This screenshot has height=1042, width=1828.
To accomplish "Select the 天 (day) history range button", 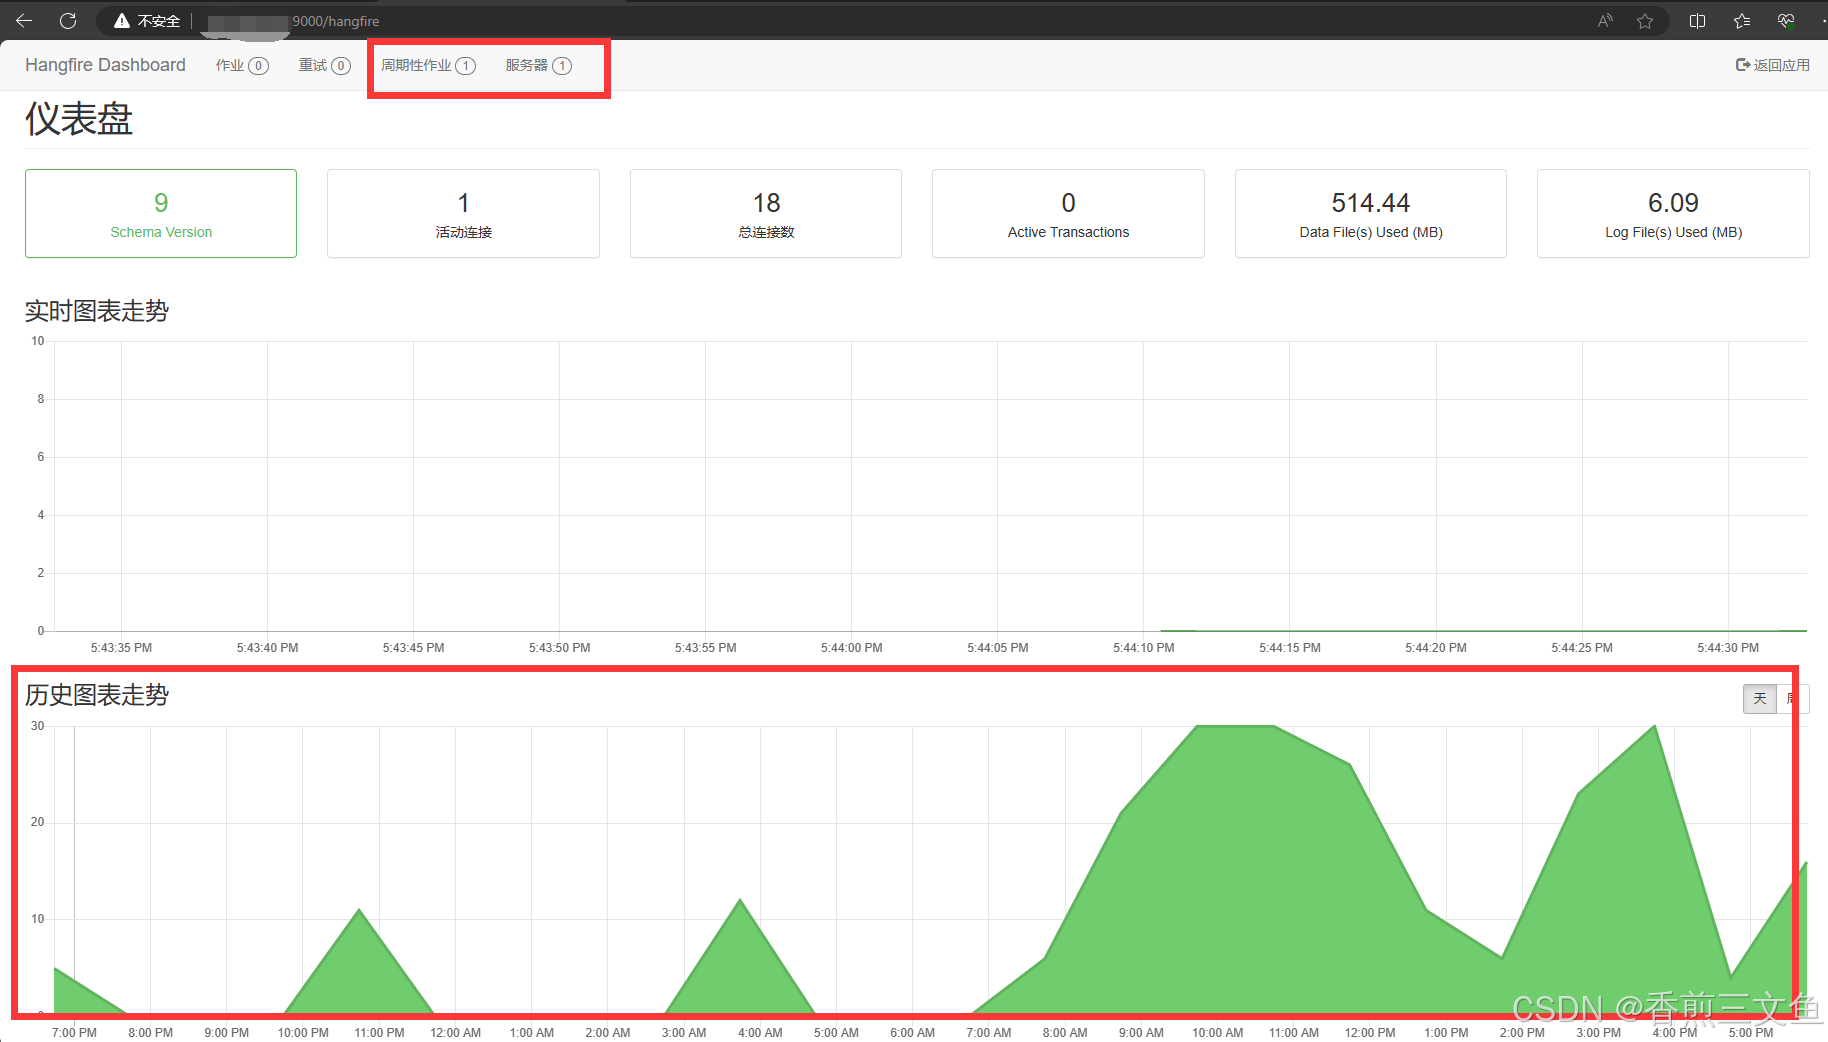I will coord(1760,699).
